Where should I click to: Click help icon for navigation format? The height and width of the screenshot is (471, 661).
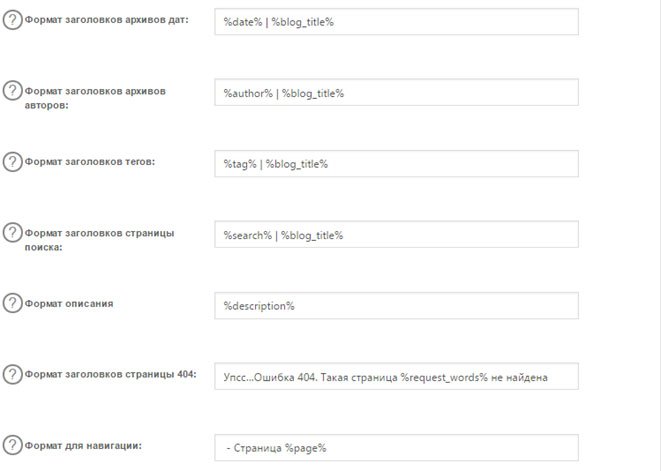(12, 445)
